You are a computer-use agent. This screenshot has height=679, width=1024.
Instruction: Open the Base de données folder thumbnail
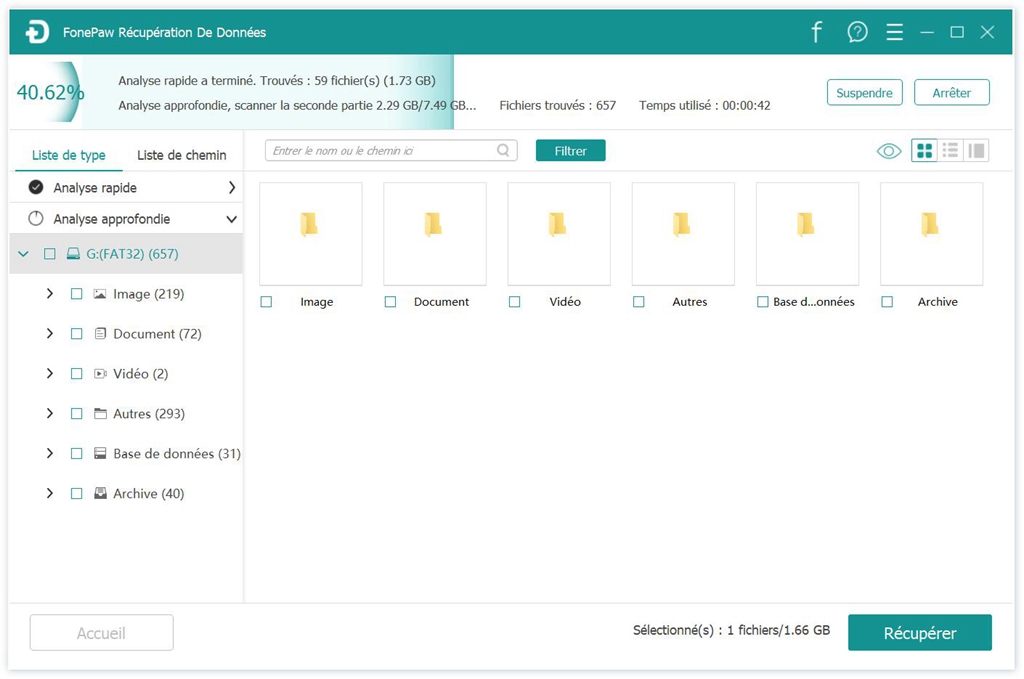(807, 234)
